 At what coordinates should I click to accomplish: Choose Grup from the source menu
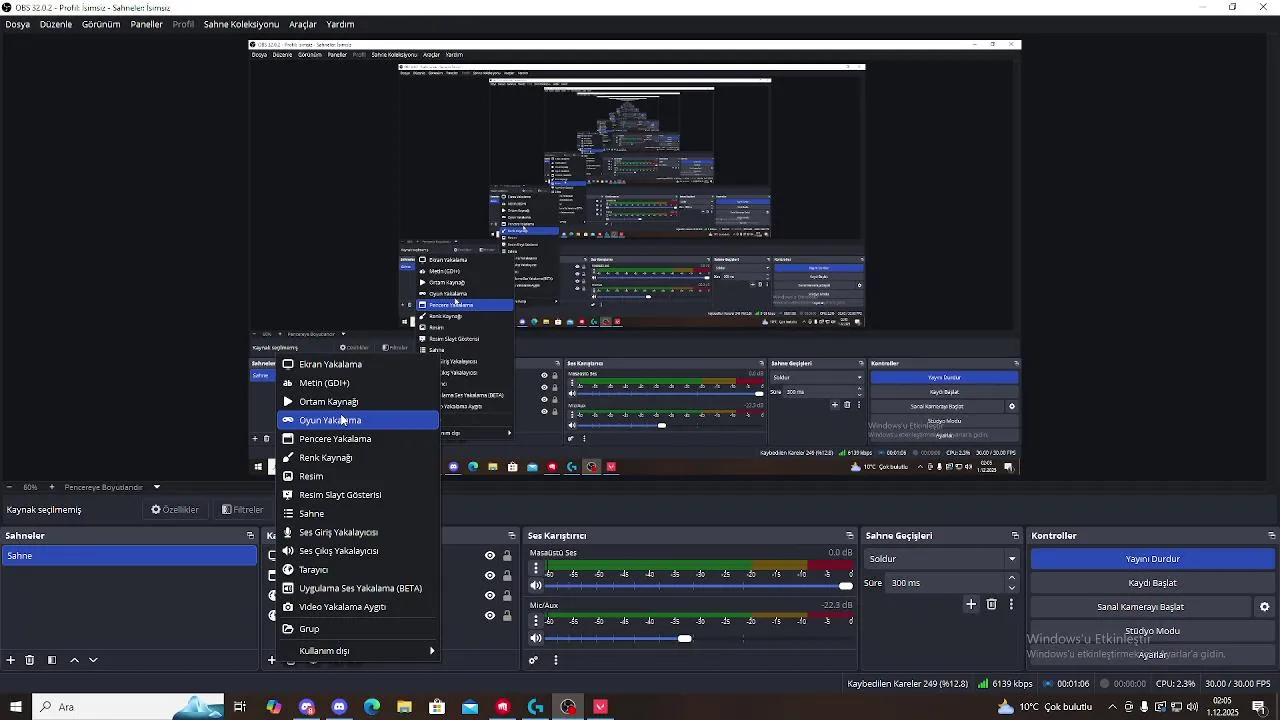357,629
